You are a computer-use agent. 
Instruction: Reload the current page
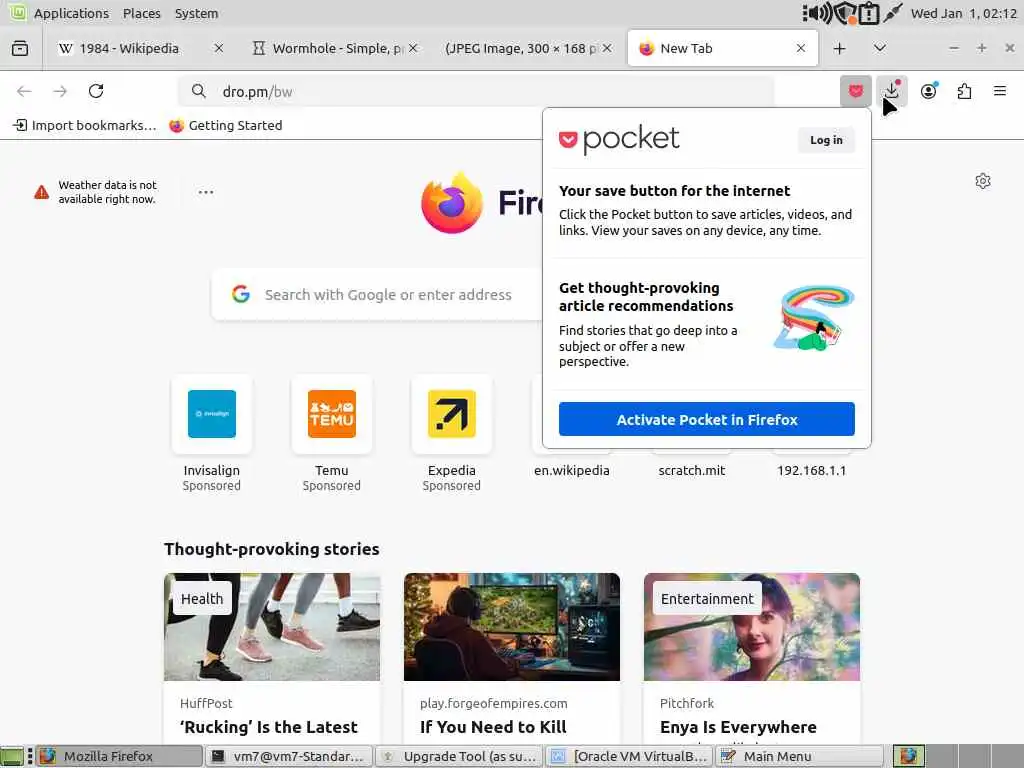click(x=96, y=91)
